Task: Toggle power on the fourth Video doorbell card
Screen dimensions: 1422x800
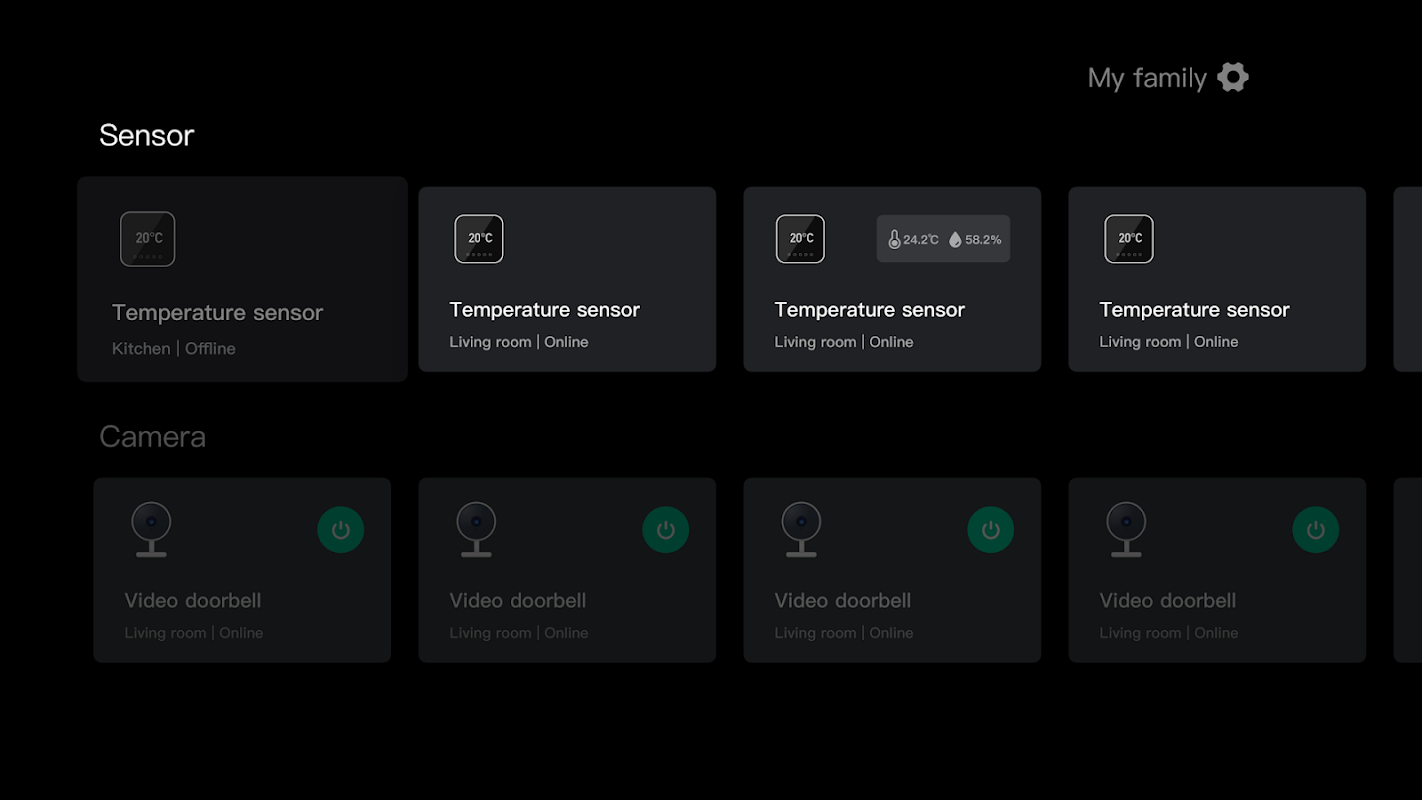Action: pos(1316,530)
